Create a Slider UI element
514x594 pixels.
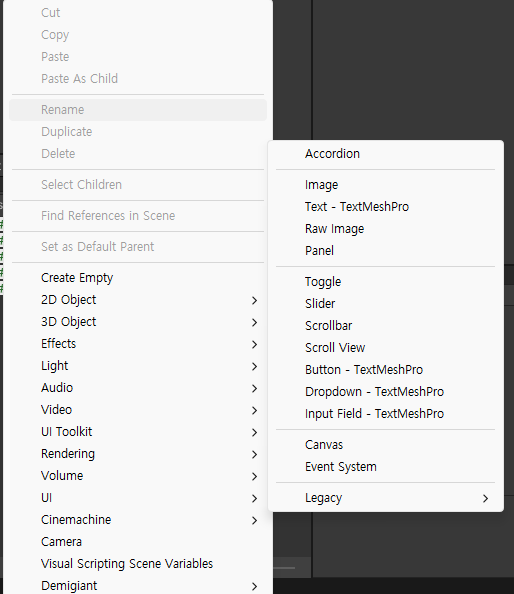click(386, 303)
